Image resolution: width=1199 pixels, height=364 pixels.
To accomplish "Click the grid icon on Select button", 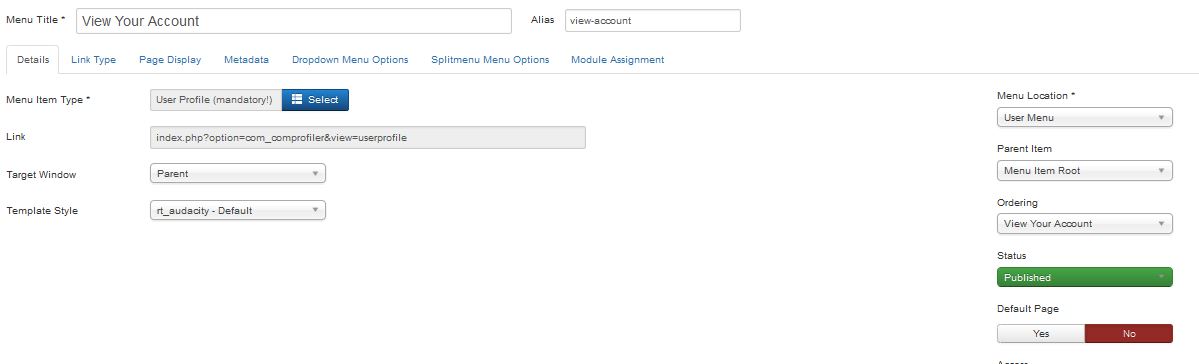I will tap(297, 99).
